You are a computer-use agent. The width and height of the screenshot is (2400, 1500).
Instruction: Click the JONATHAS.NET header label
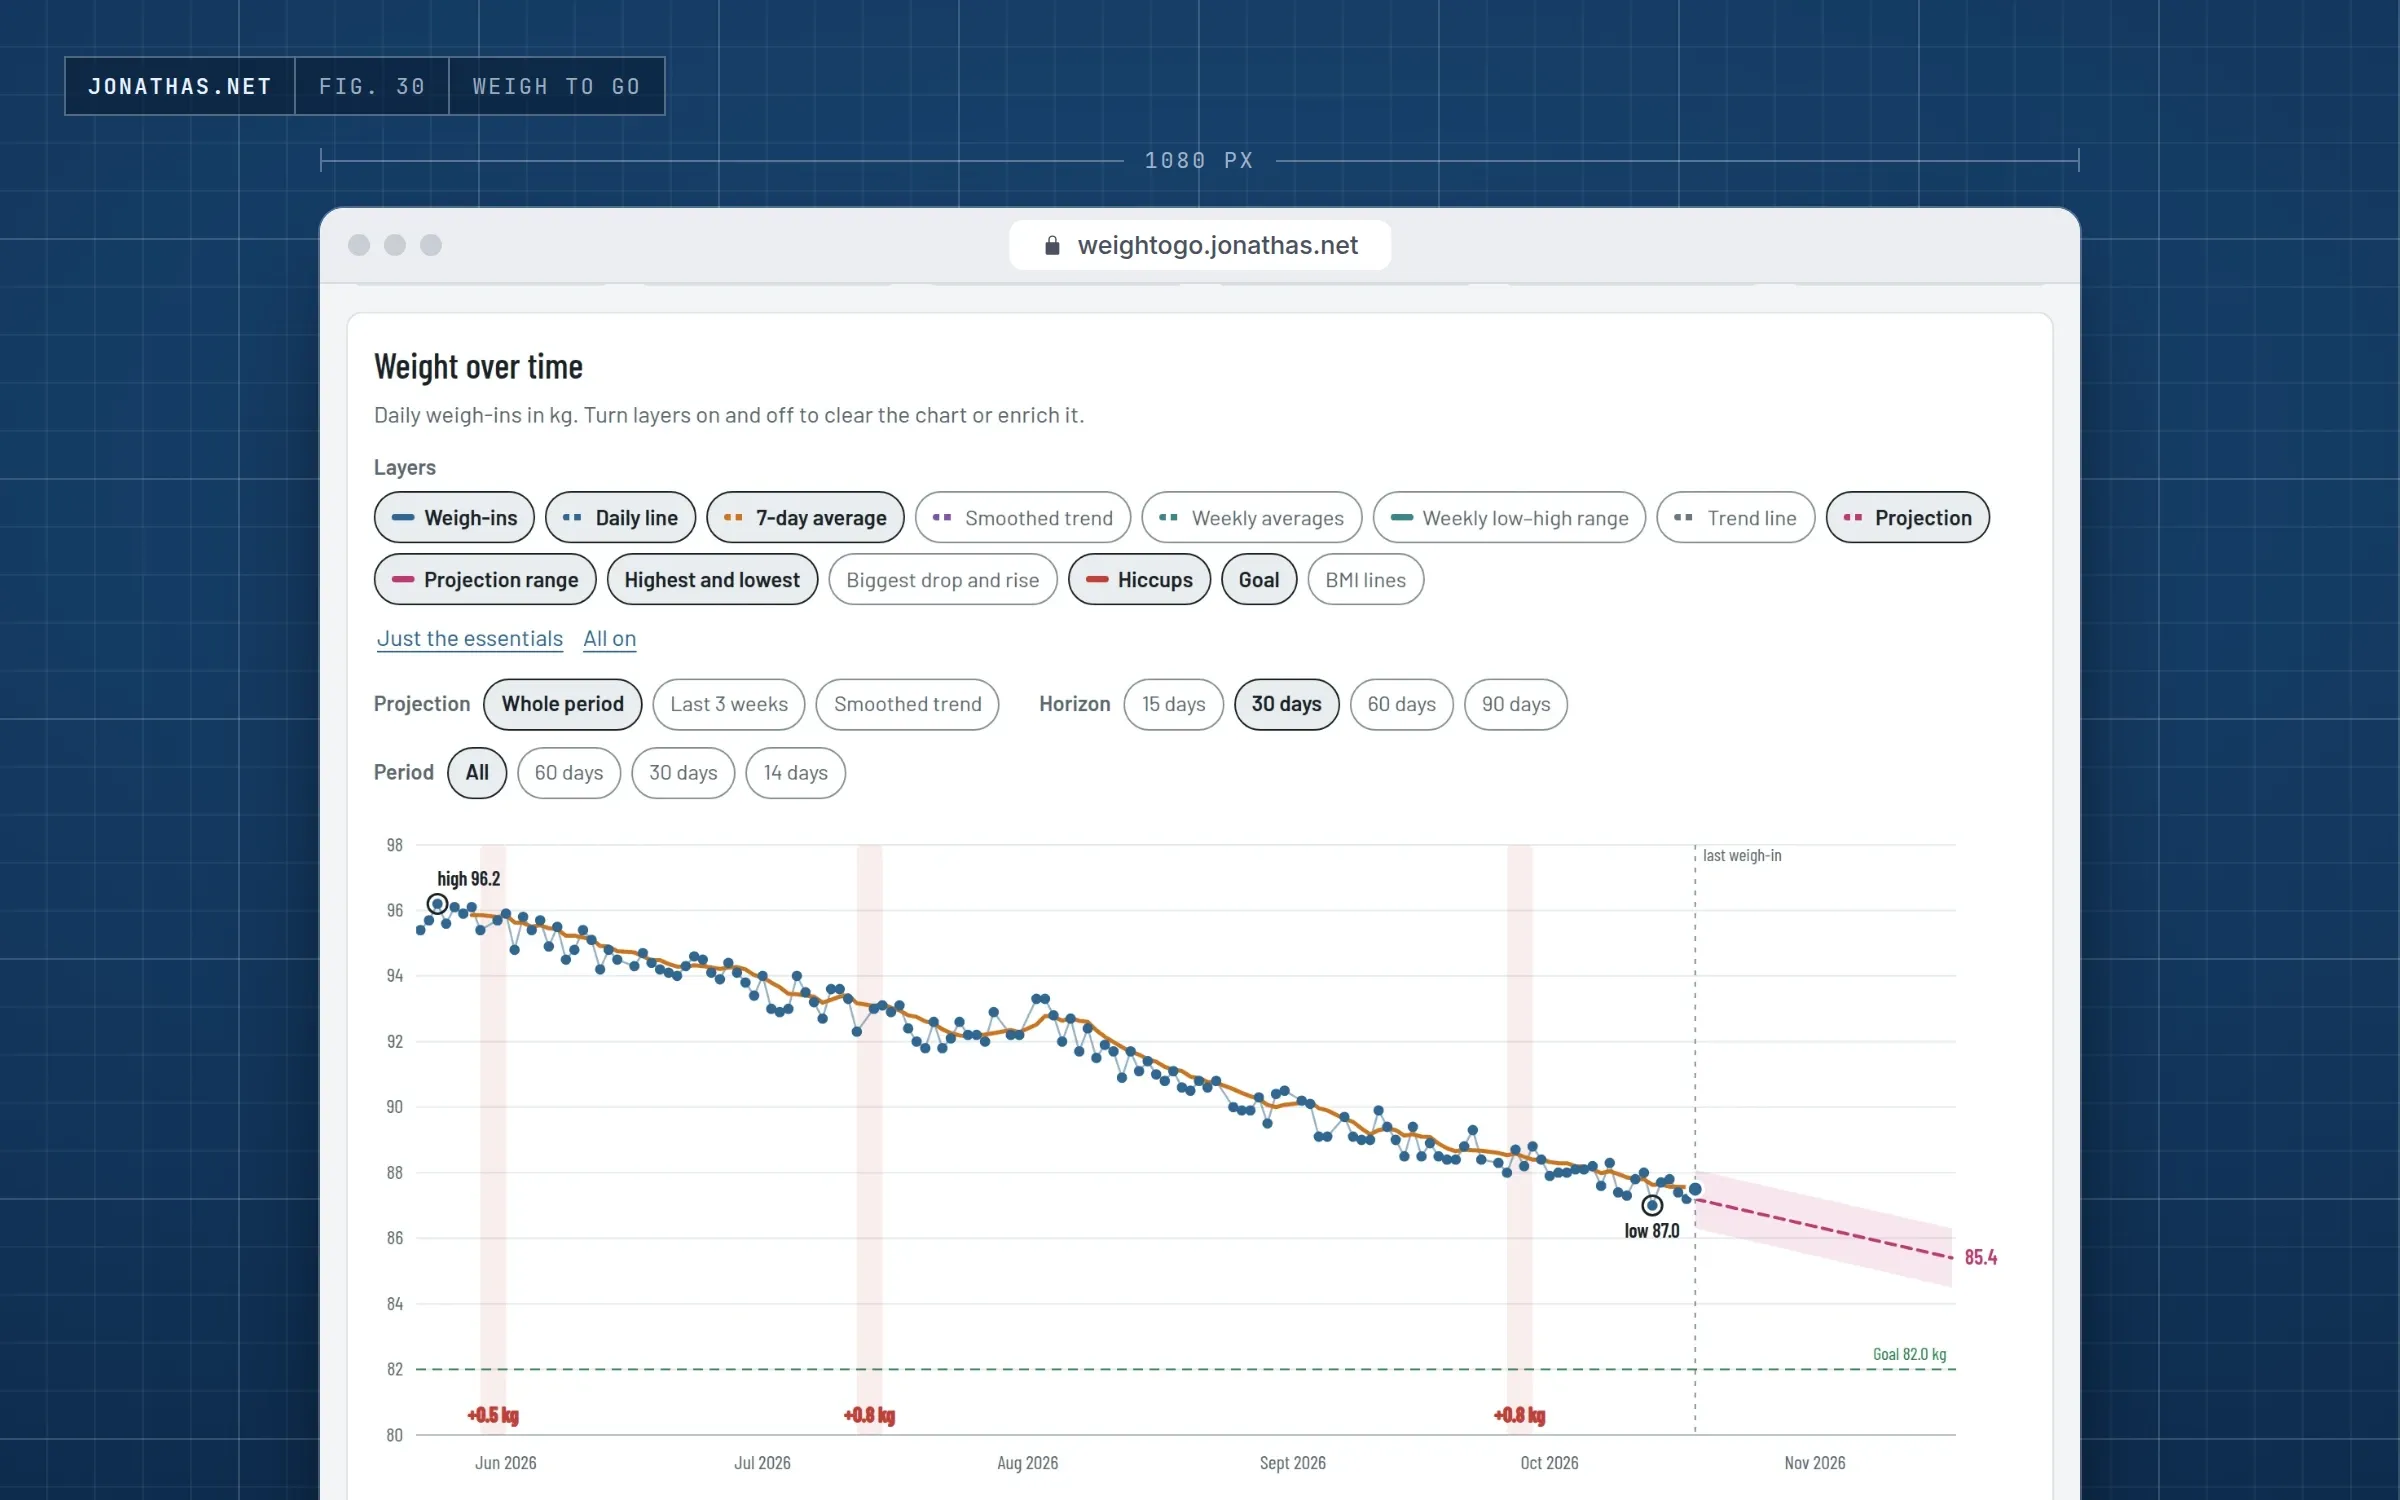coord(180,86)
